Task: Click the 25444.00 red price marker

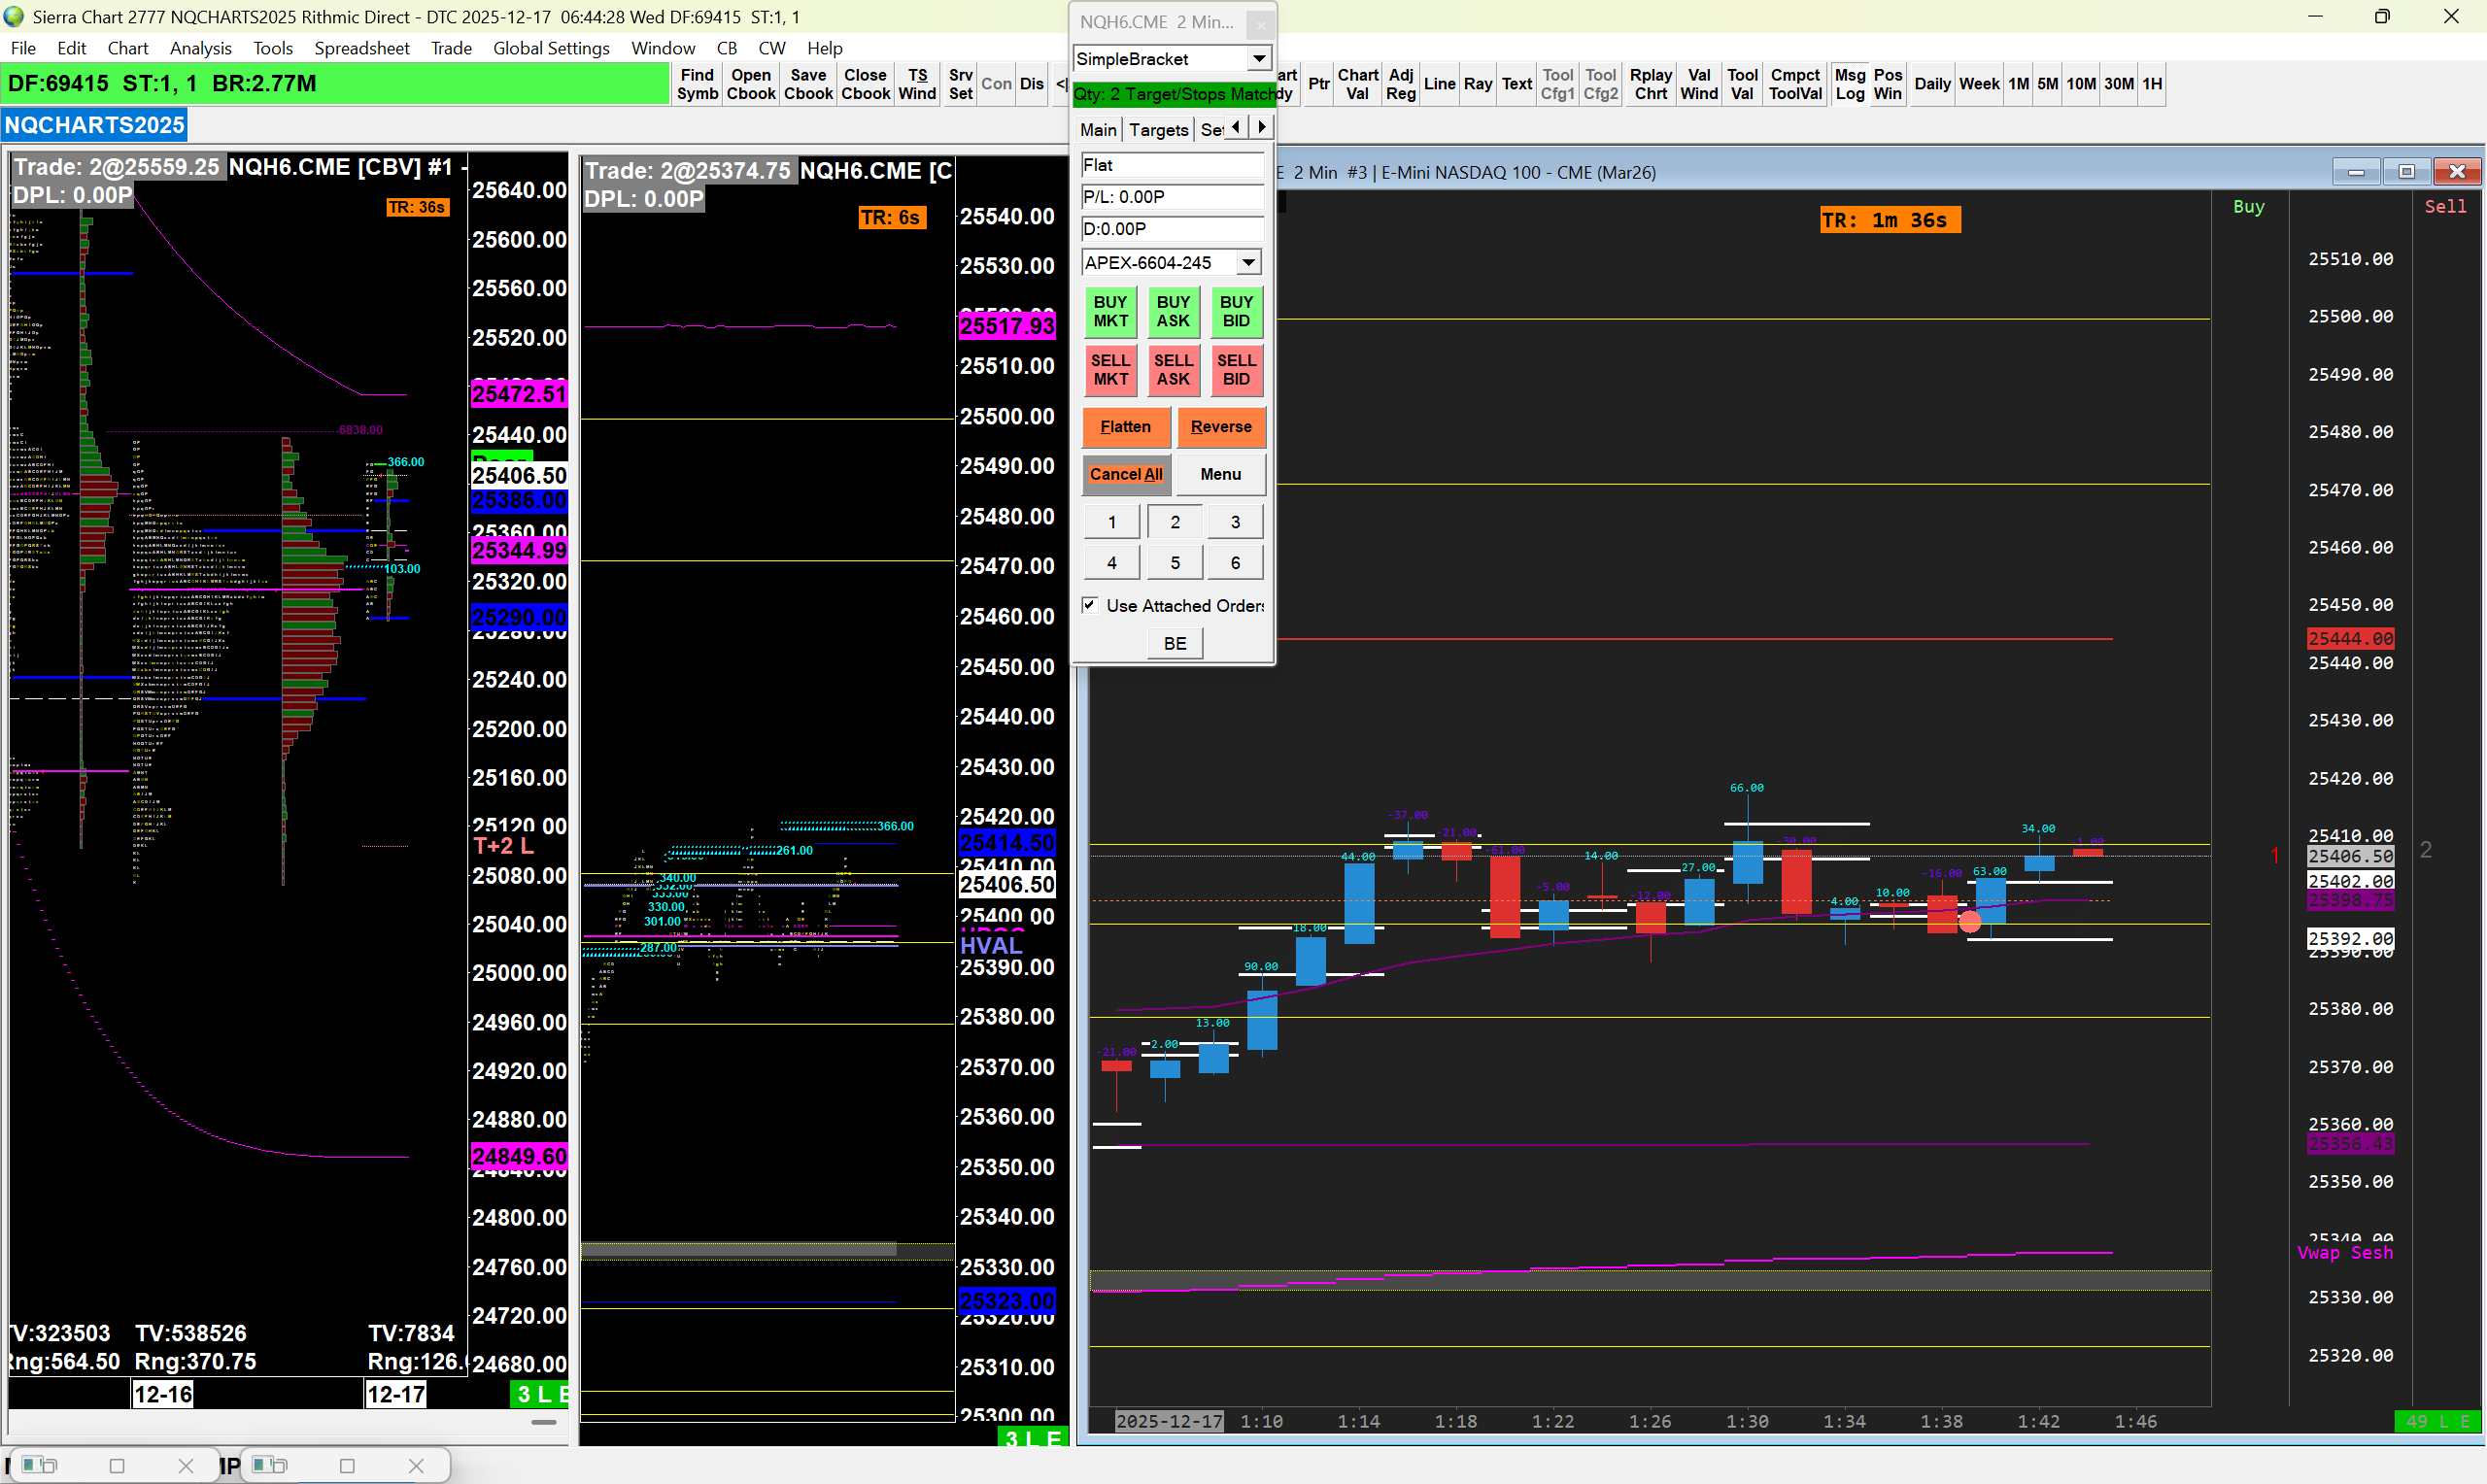Action: [2349, 638]
